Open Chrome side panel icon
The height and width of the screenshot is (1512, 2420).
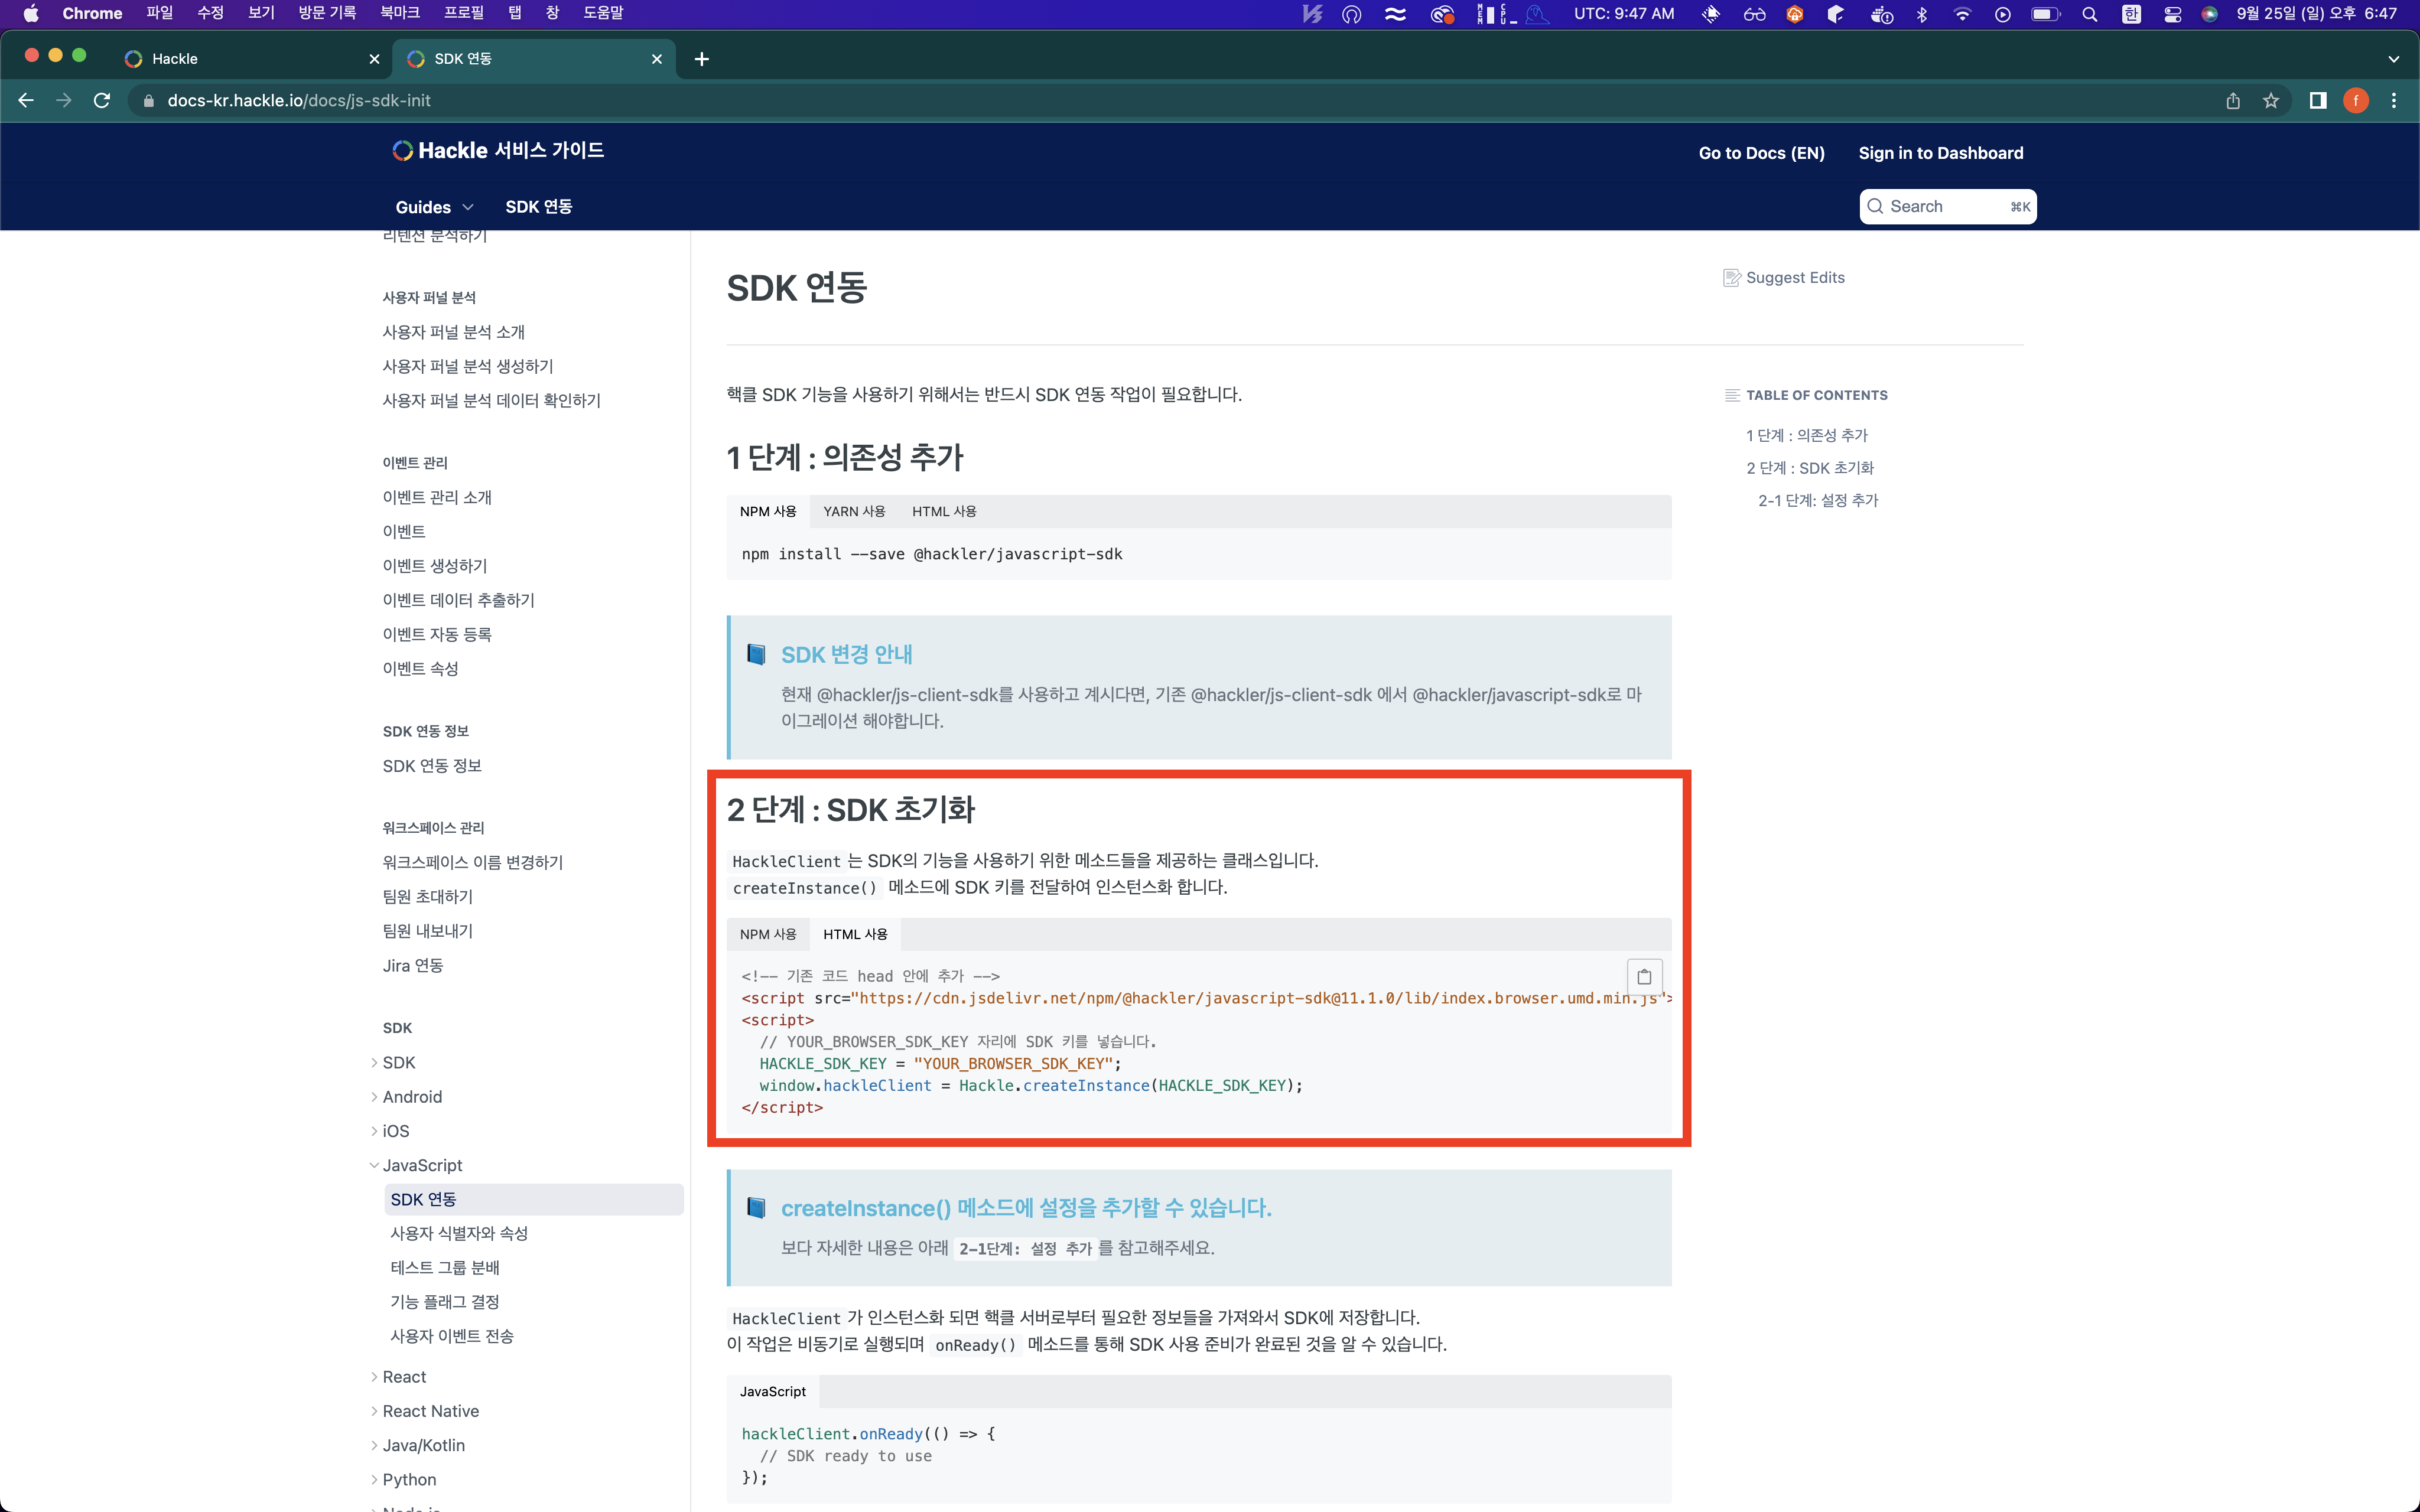[2317, 101]
